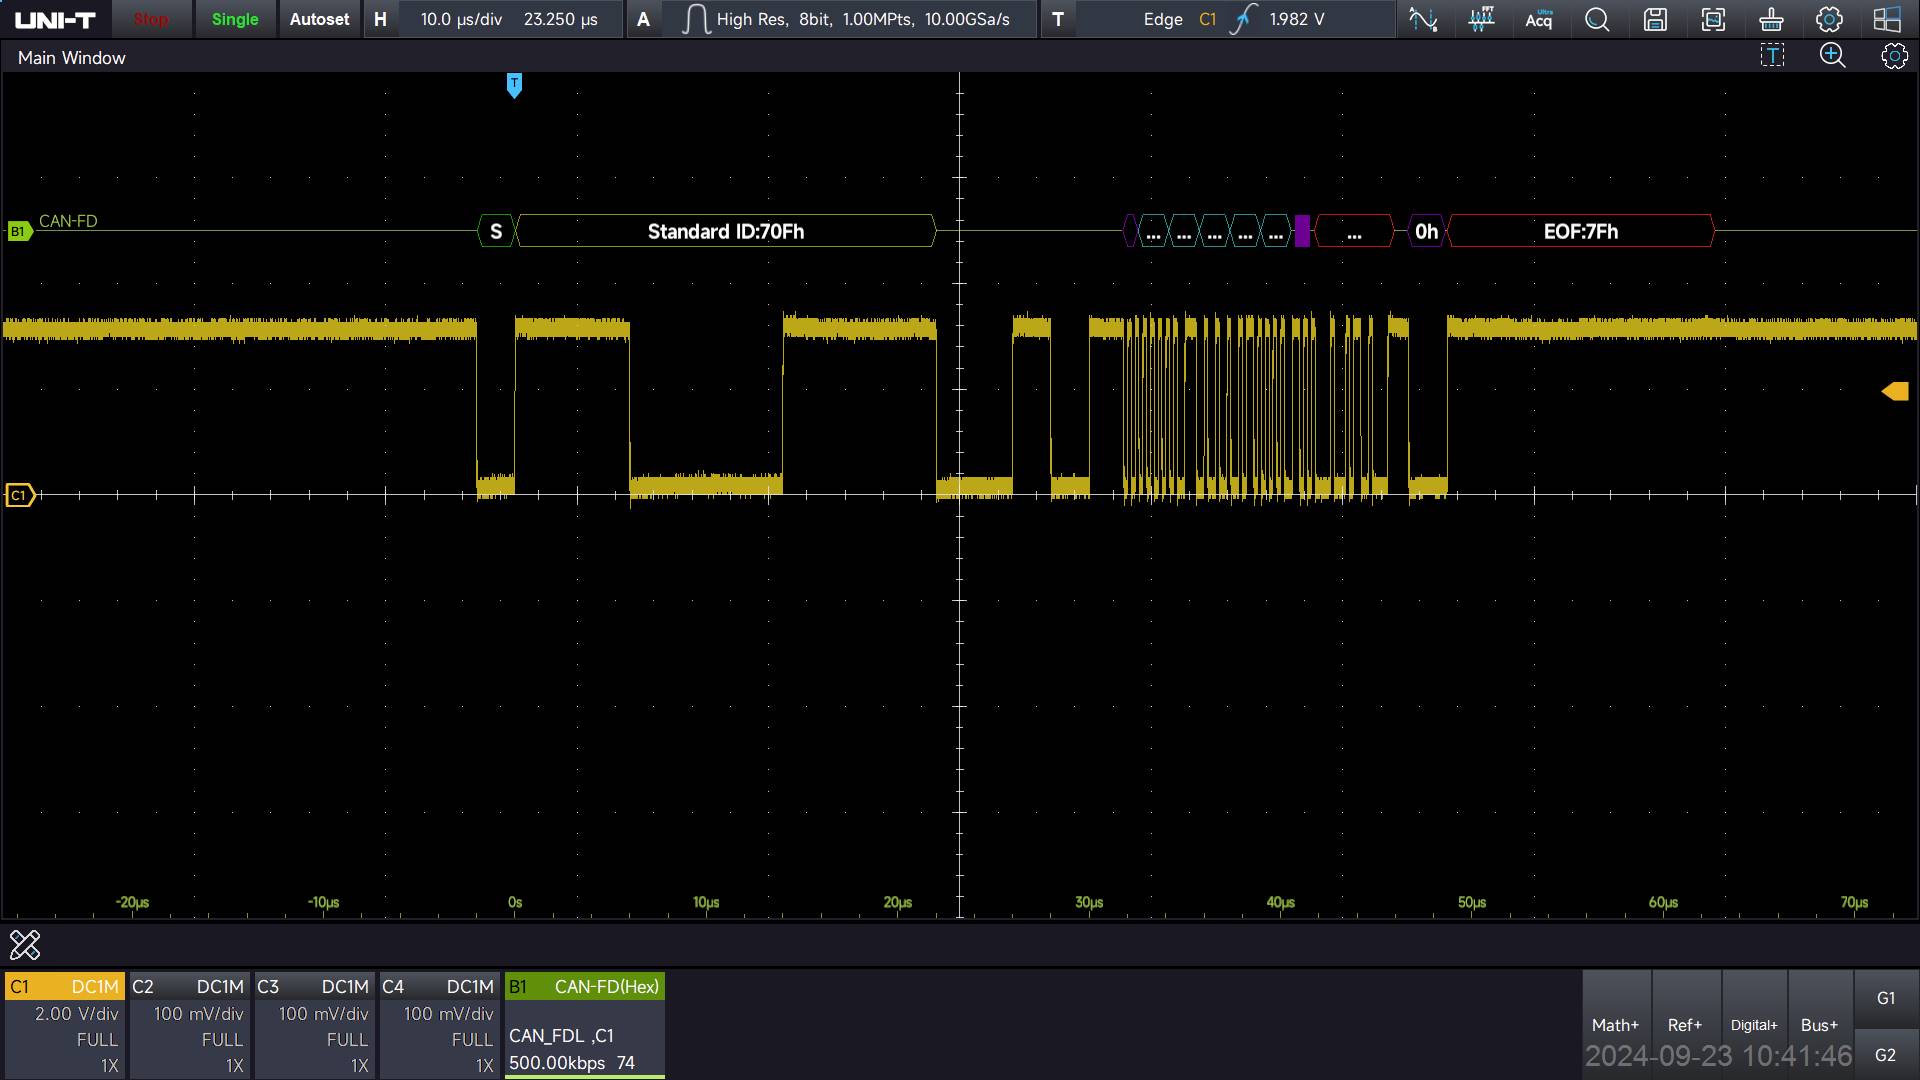Open the search function

1597,19
